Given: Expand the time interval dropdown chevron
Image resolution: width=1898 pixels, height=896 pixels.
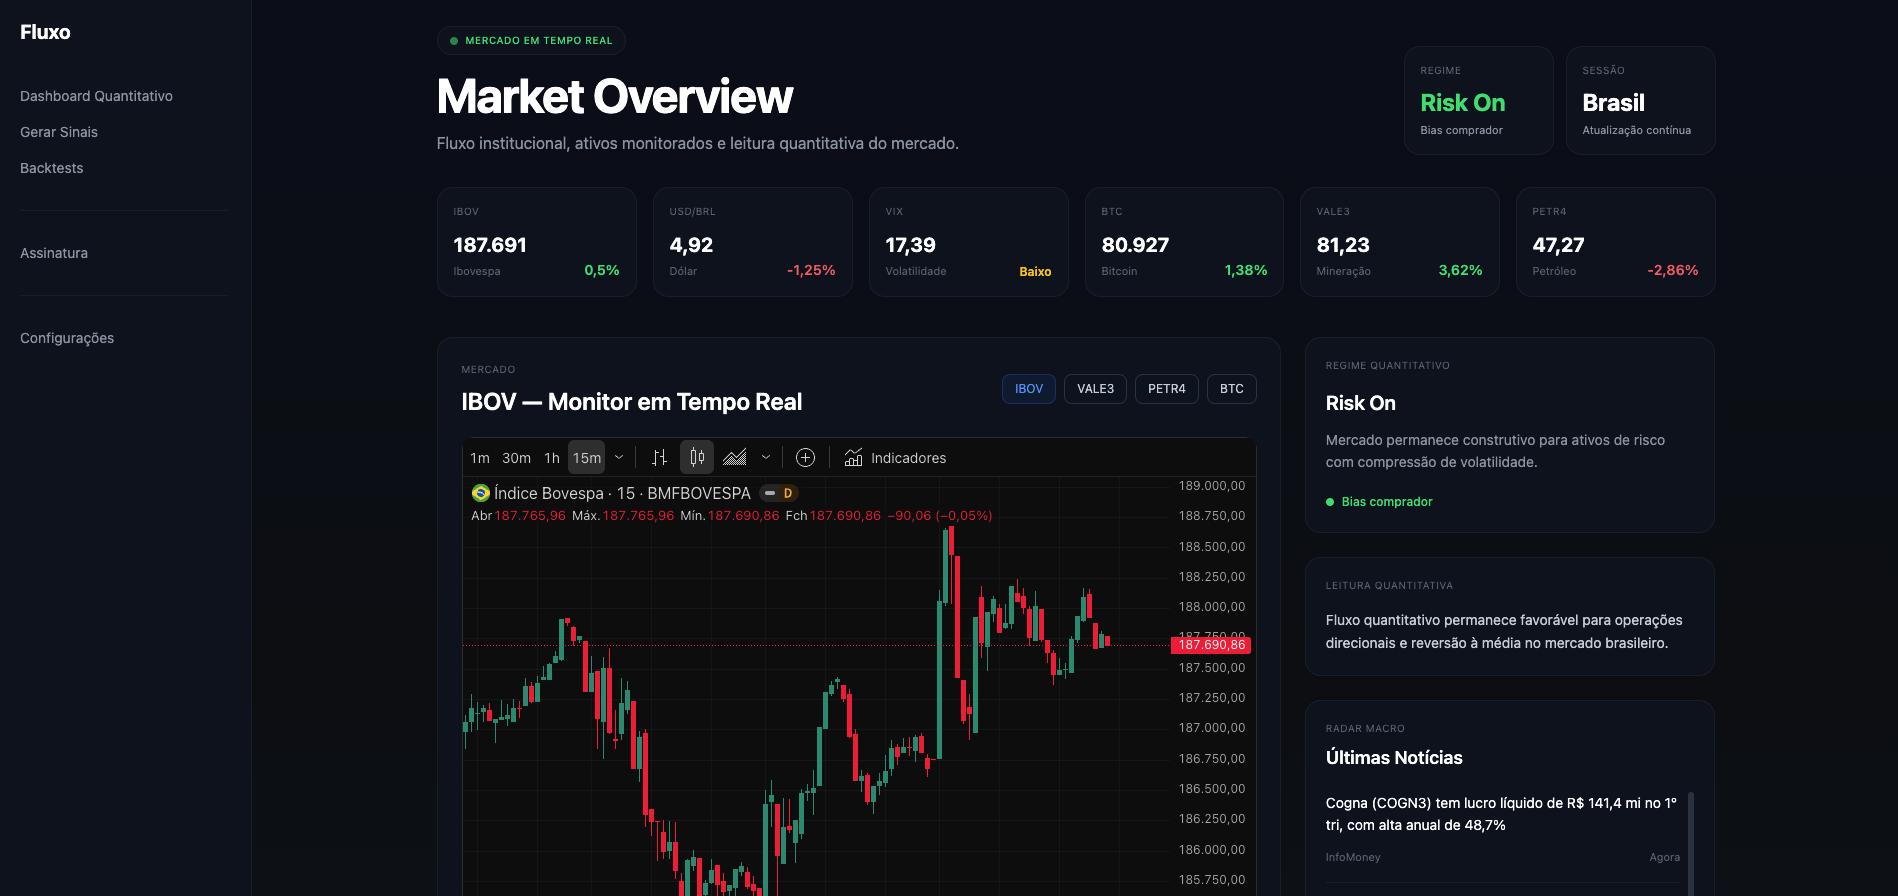Looking at the screenshot, I should point(619,458).
